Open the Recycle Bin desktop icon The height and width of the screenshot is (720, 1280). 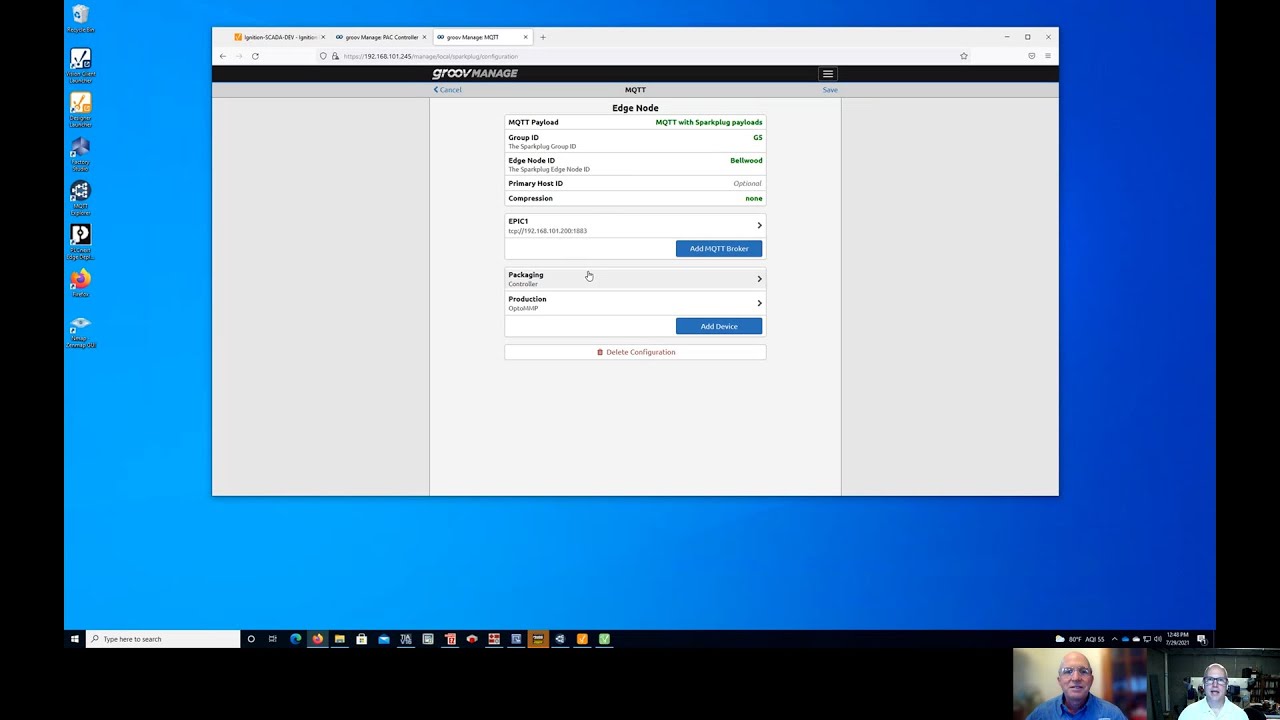pos(81,19)
